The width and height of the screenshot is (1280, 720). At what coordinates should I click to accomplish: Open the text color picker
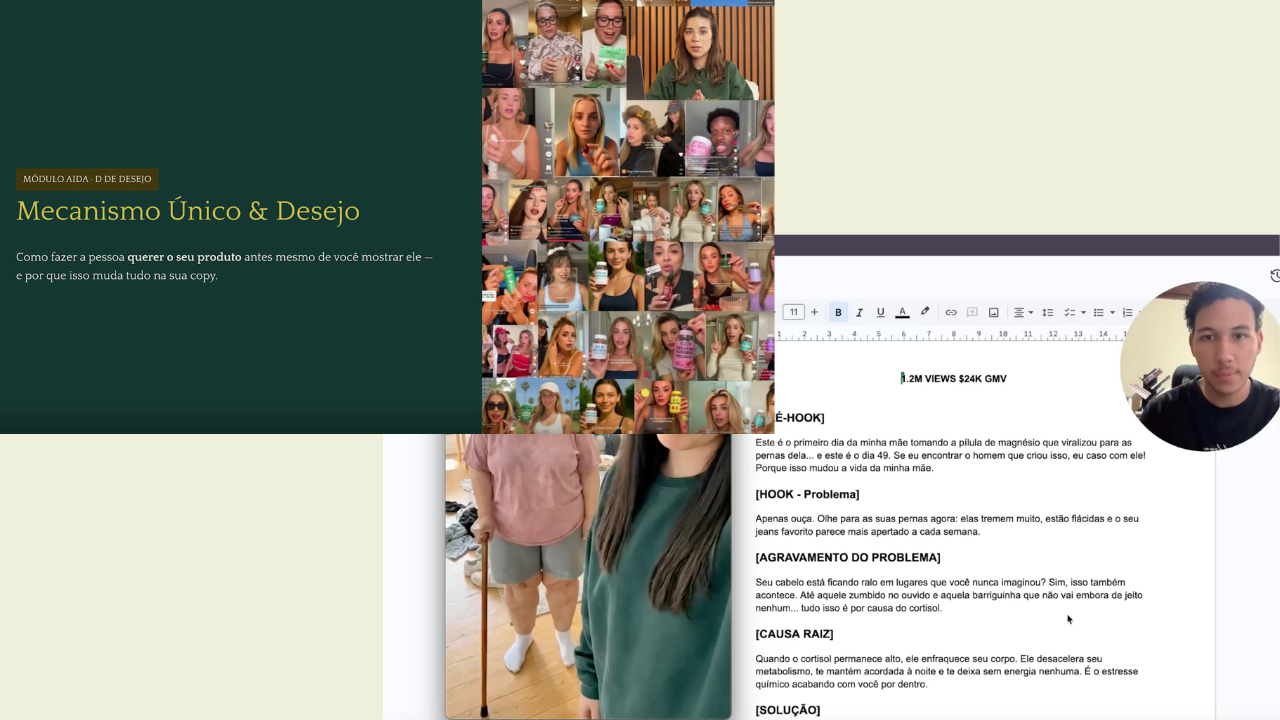[902, 312]
